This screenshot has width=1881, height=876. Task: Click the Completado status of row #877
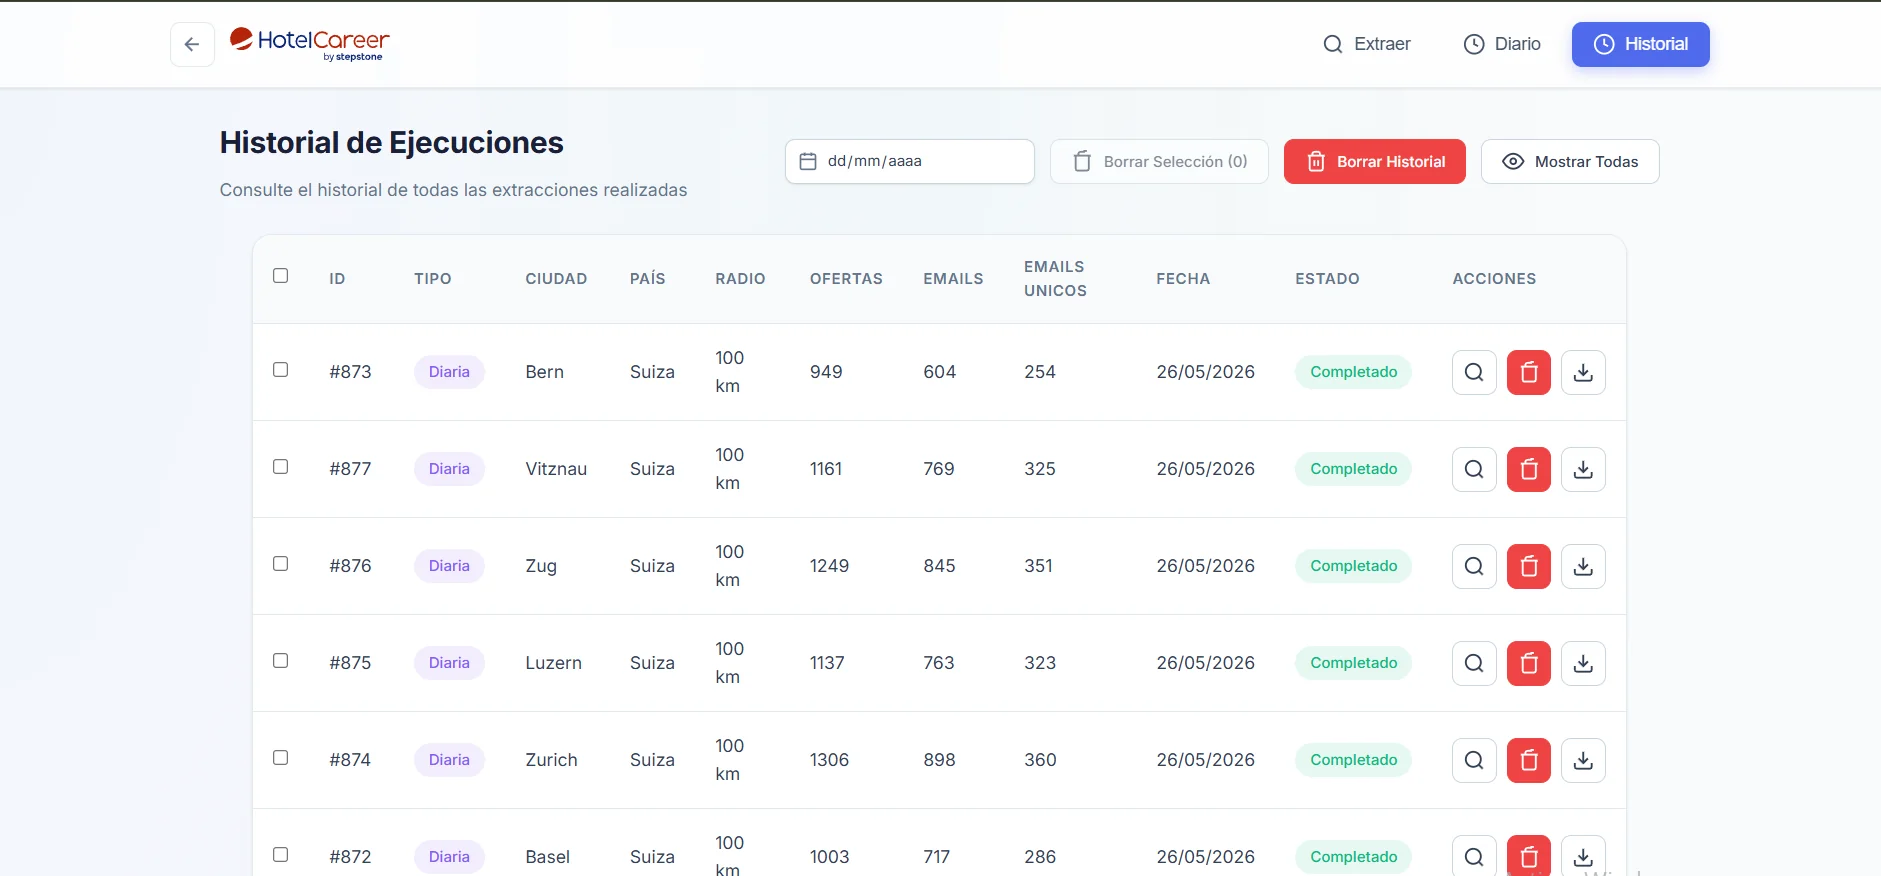[x=1353, y=469]
